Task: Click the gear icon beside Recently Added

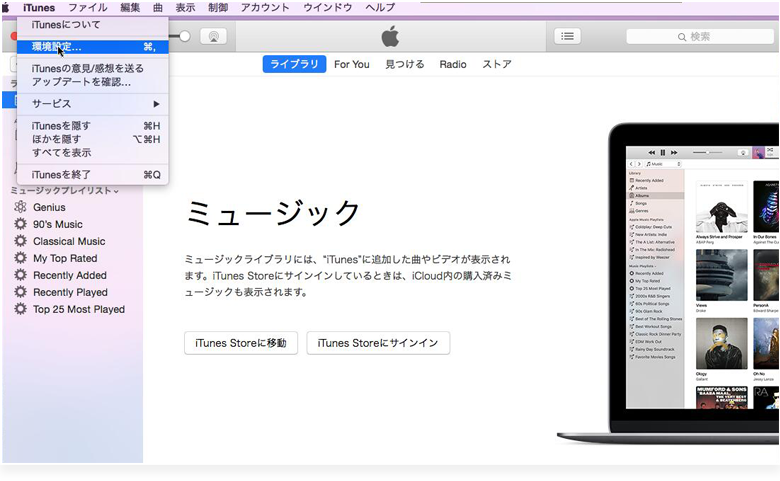Action: (x=20, y=275)
